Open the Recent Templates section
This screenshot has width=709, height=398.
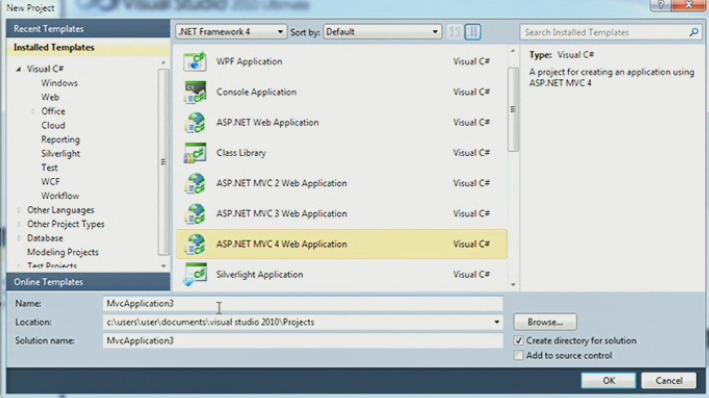[88, 28]
